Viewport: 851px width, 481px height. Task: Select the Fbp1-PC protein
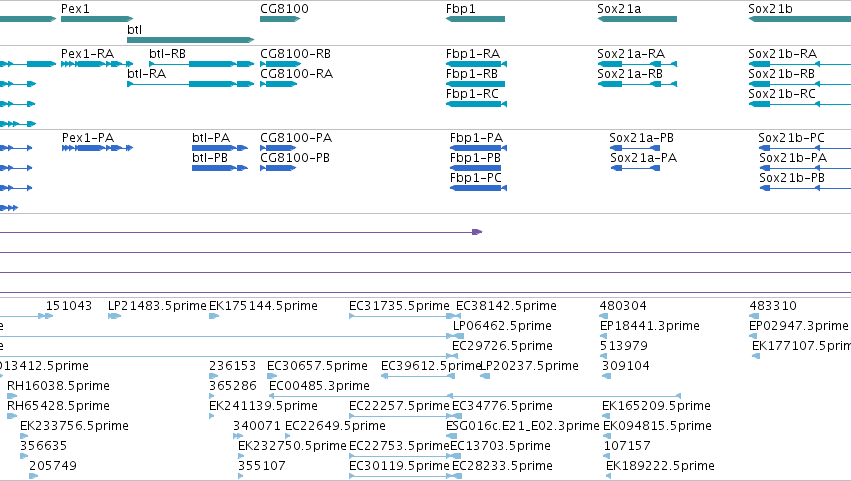[x=475, y=178]
